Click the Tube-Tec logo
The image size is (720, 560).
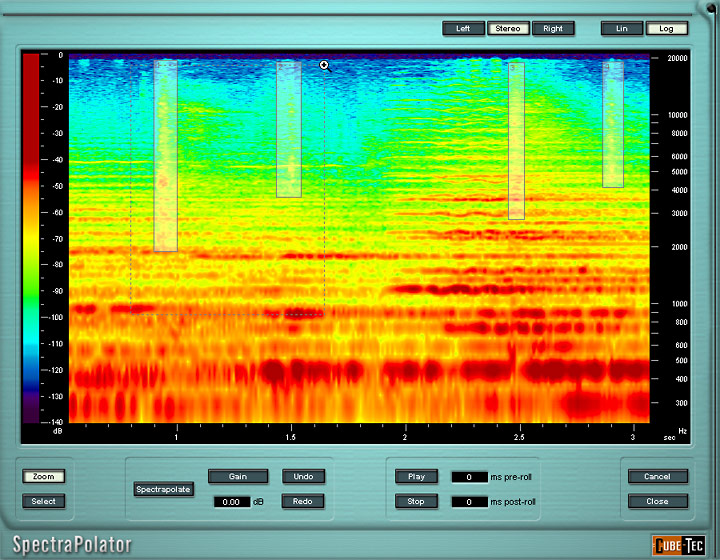[679, 545]
